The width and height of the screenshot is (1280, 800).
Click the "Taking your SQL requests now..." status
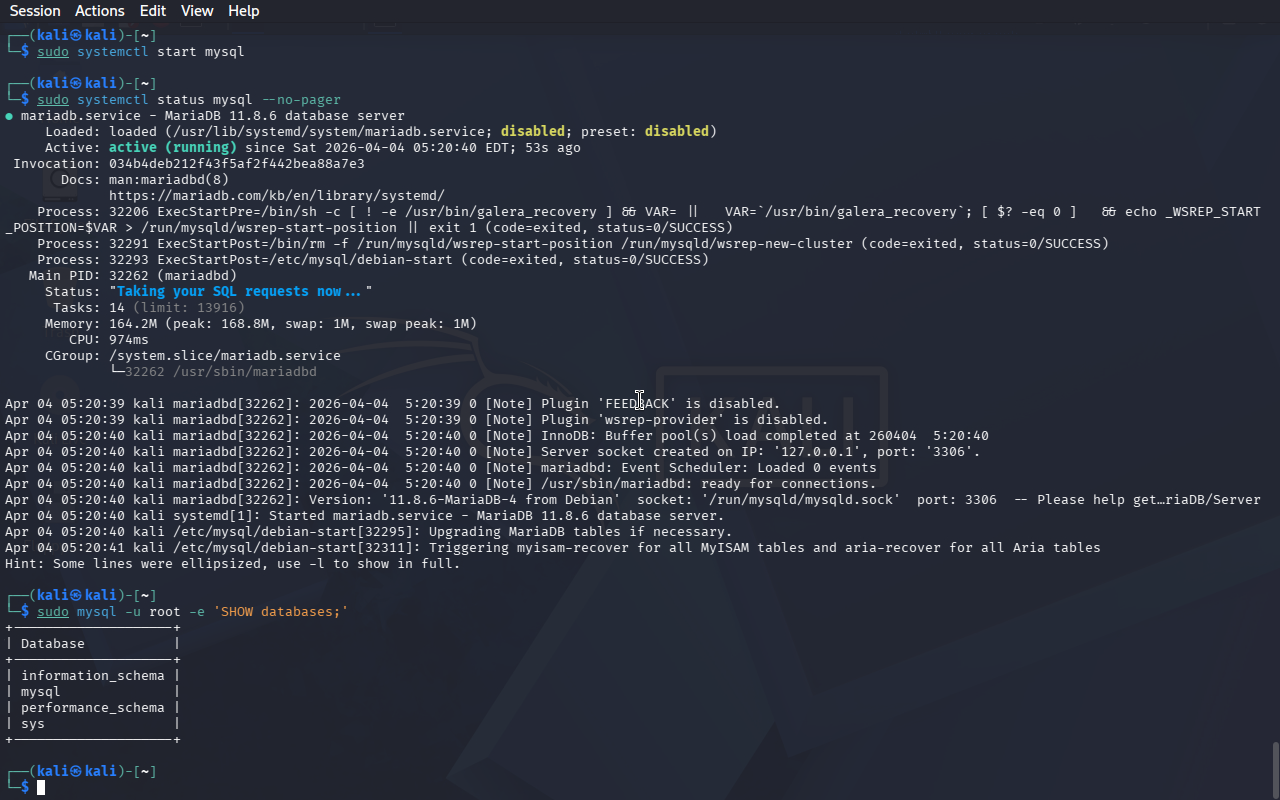240,292
